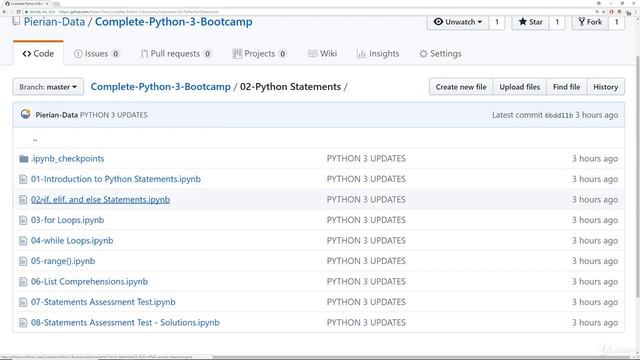The image size is (640, 360).
Task: Click the Upload files button
Action: coord(520,87)
